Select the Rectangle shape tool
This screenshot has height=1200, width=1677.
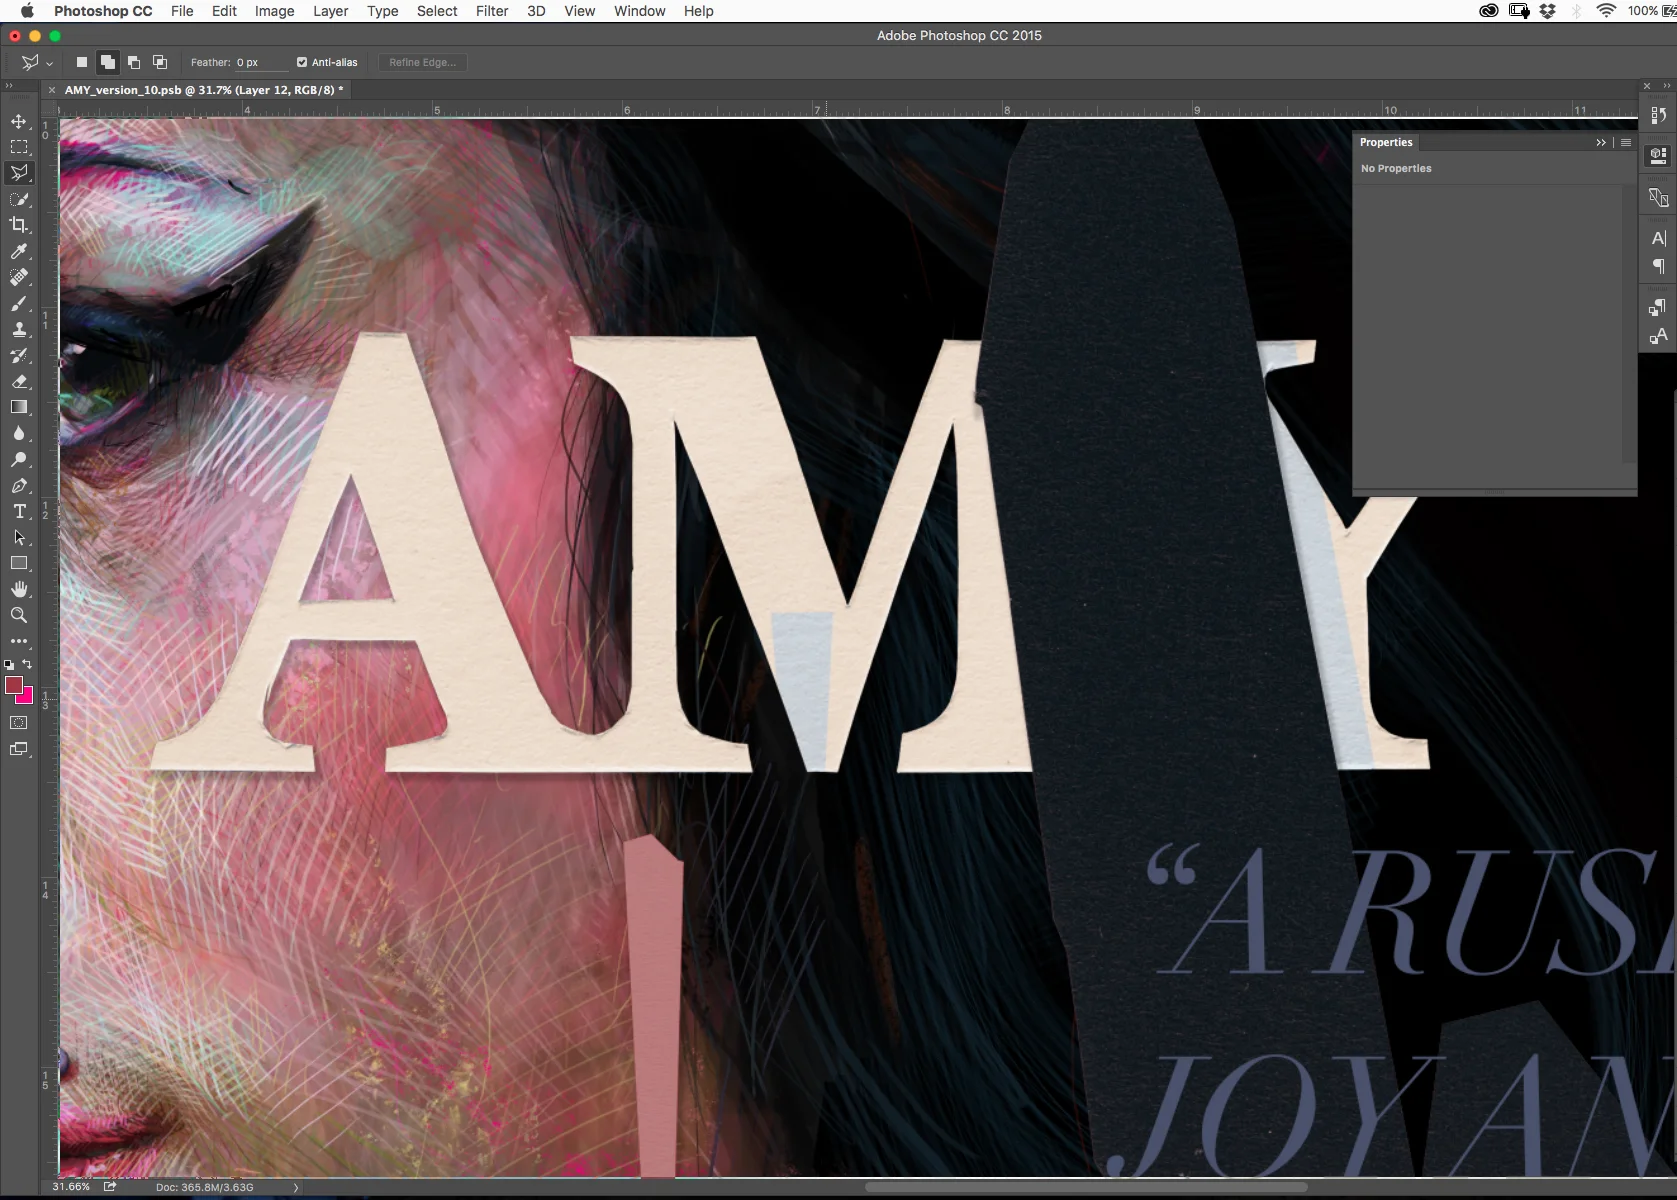click(19, 563)
